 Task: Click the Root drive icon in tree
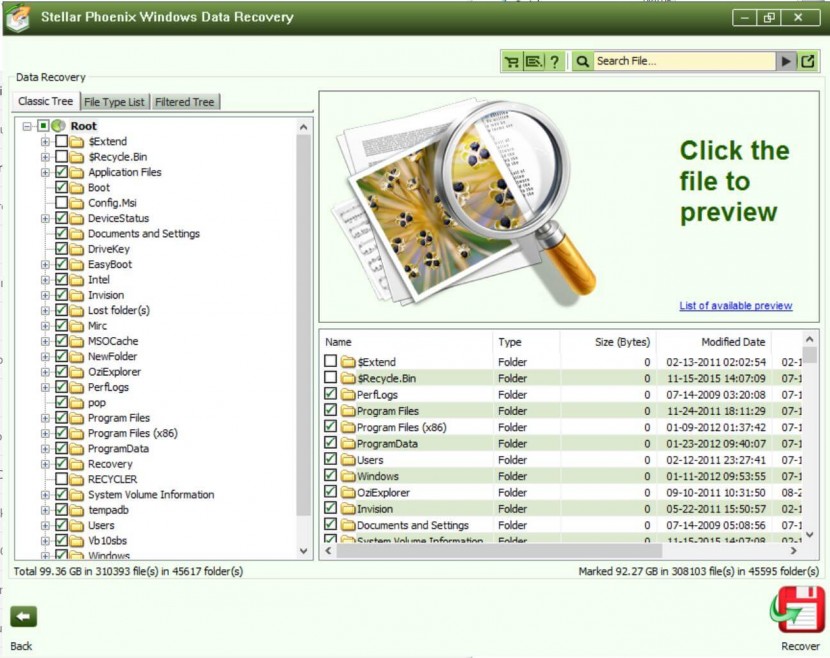click(59, 126)
